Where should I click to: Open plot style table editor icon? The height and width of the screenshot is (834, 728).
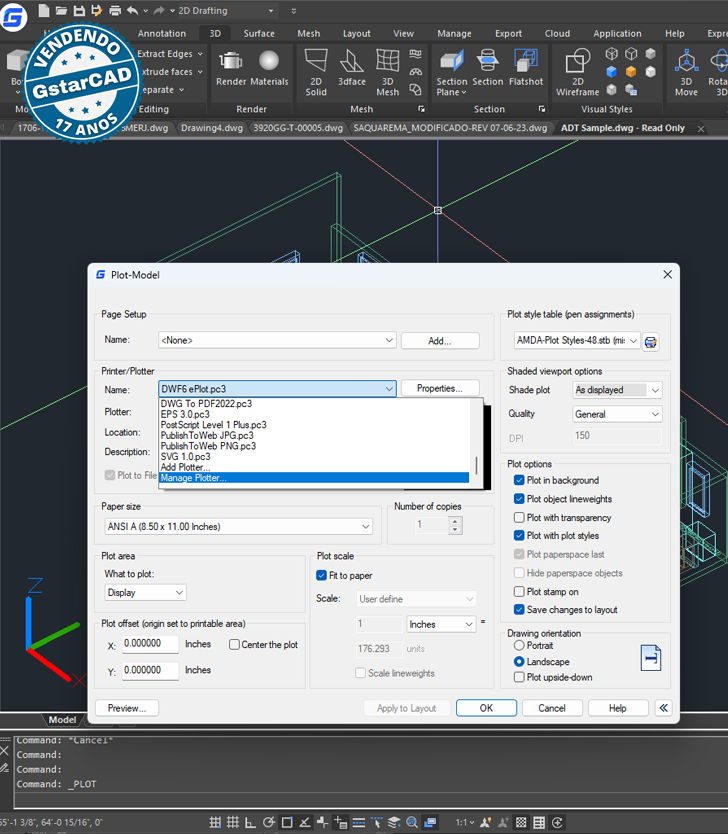pos(650,341)
